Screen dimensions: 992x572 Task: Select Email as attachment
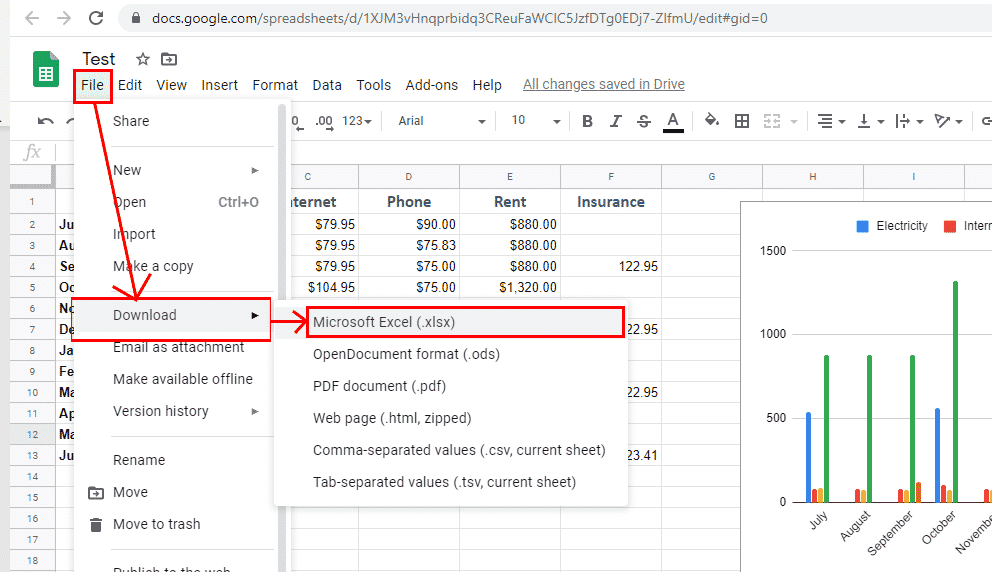[x=175, y=347]
